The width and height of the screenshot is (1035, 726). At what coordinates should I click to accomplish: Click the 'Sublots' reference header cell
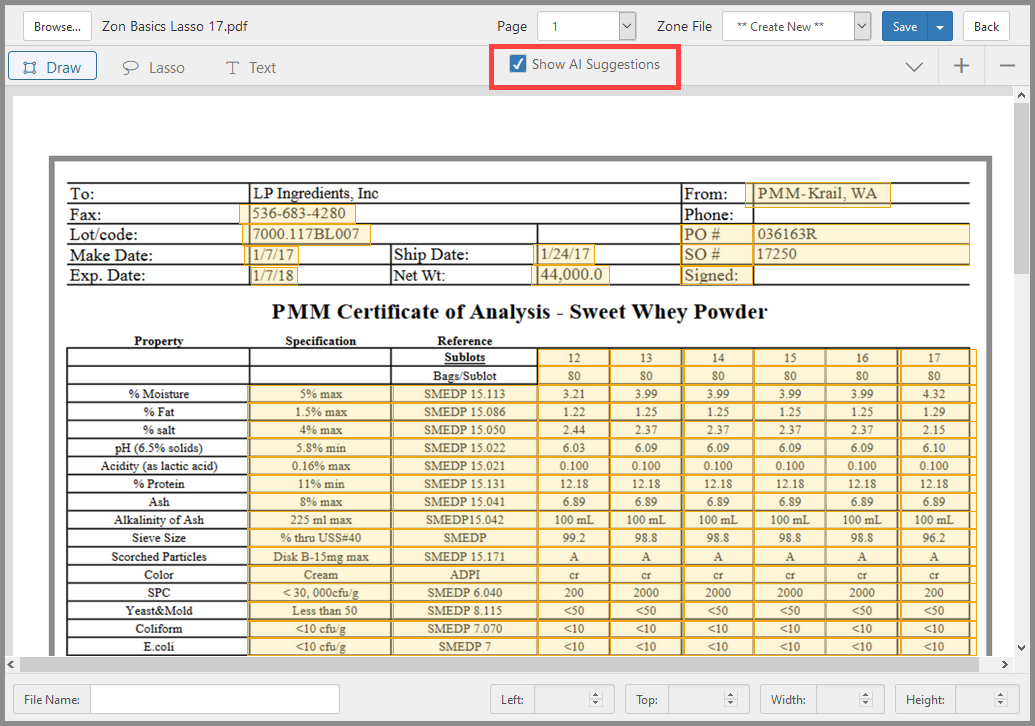pyautogui.click(x=465, y=357)
